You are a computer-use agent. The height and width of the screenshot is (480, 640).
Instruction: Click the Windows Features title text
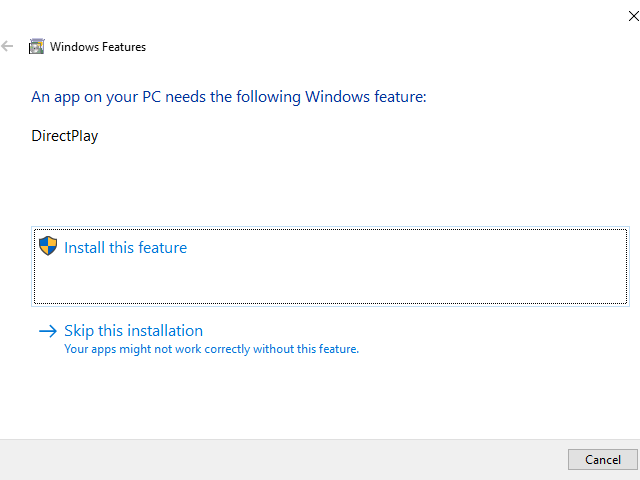98,47
